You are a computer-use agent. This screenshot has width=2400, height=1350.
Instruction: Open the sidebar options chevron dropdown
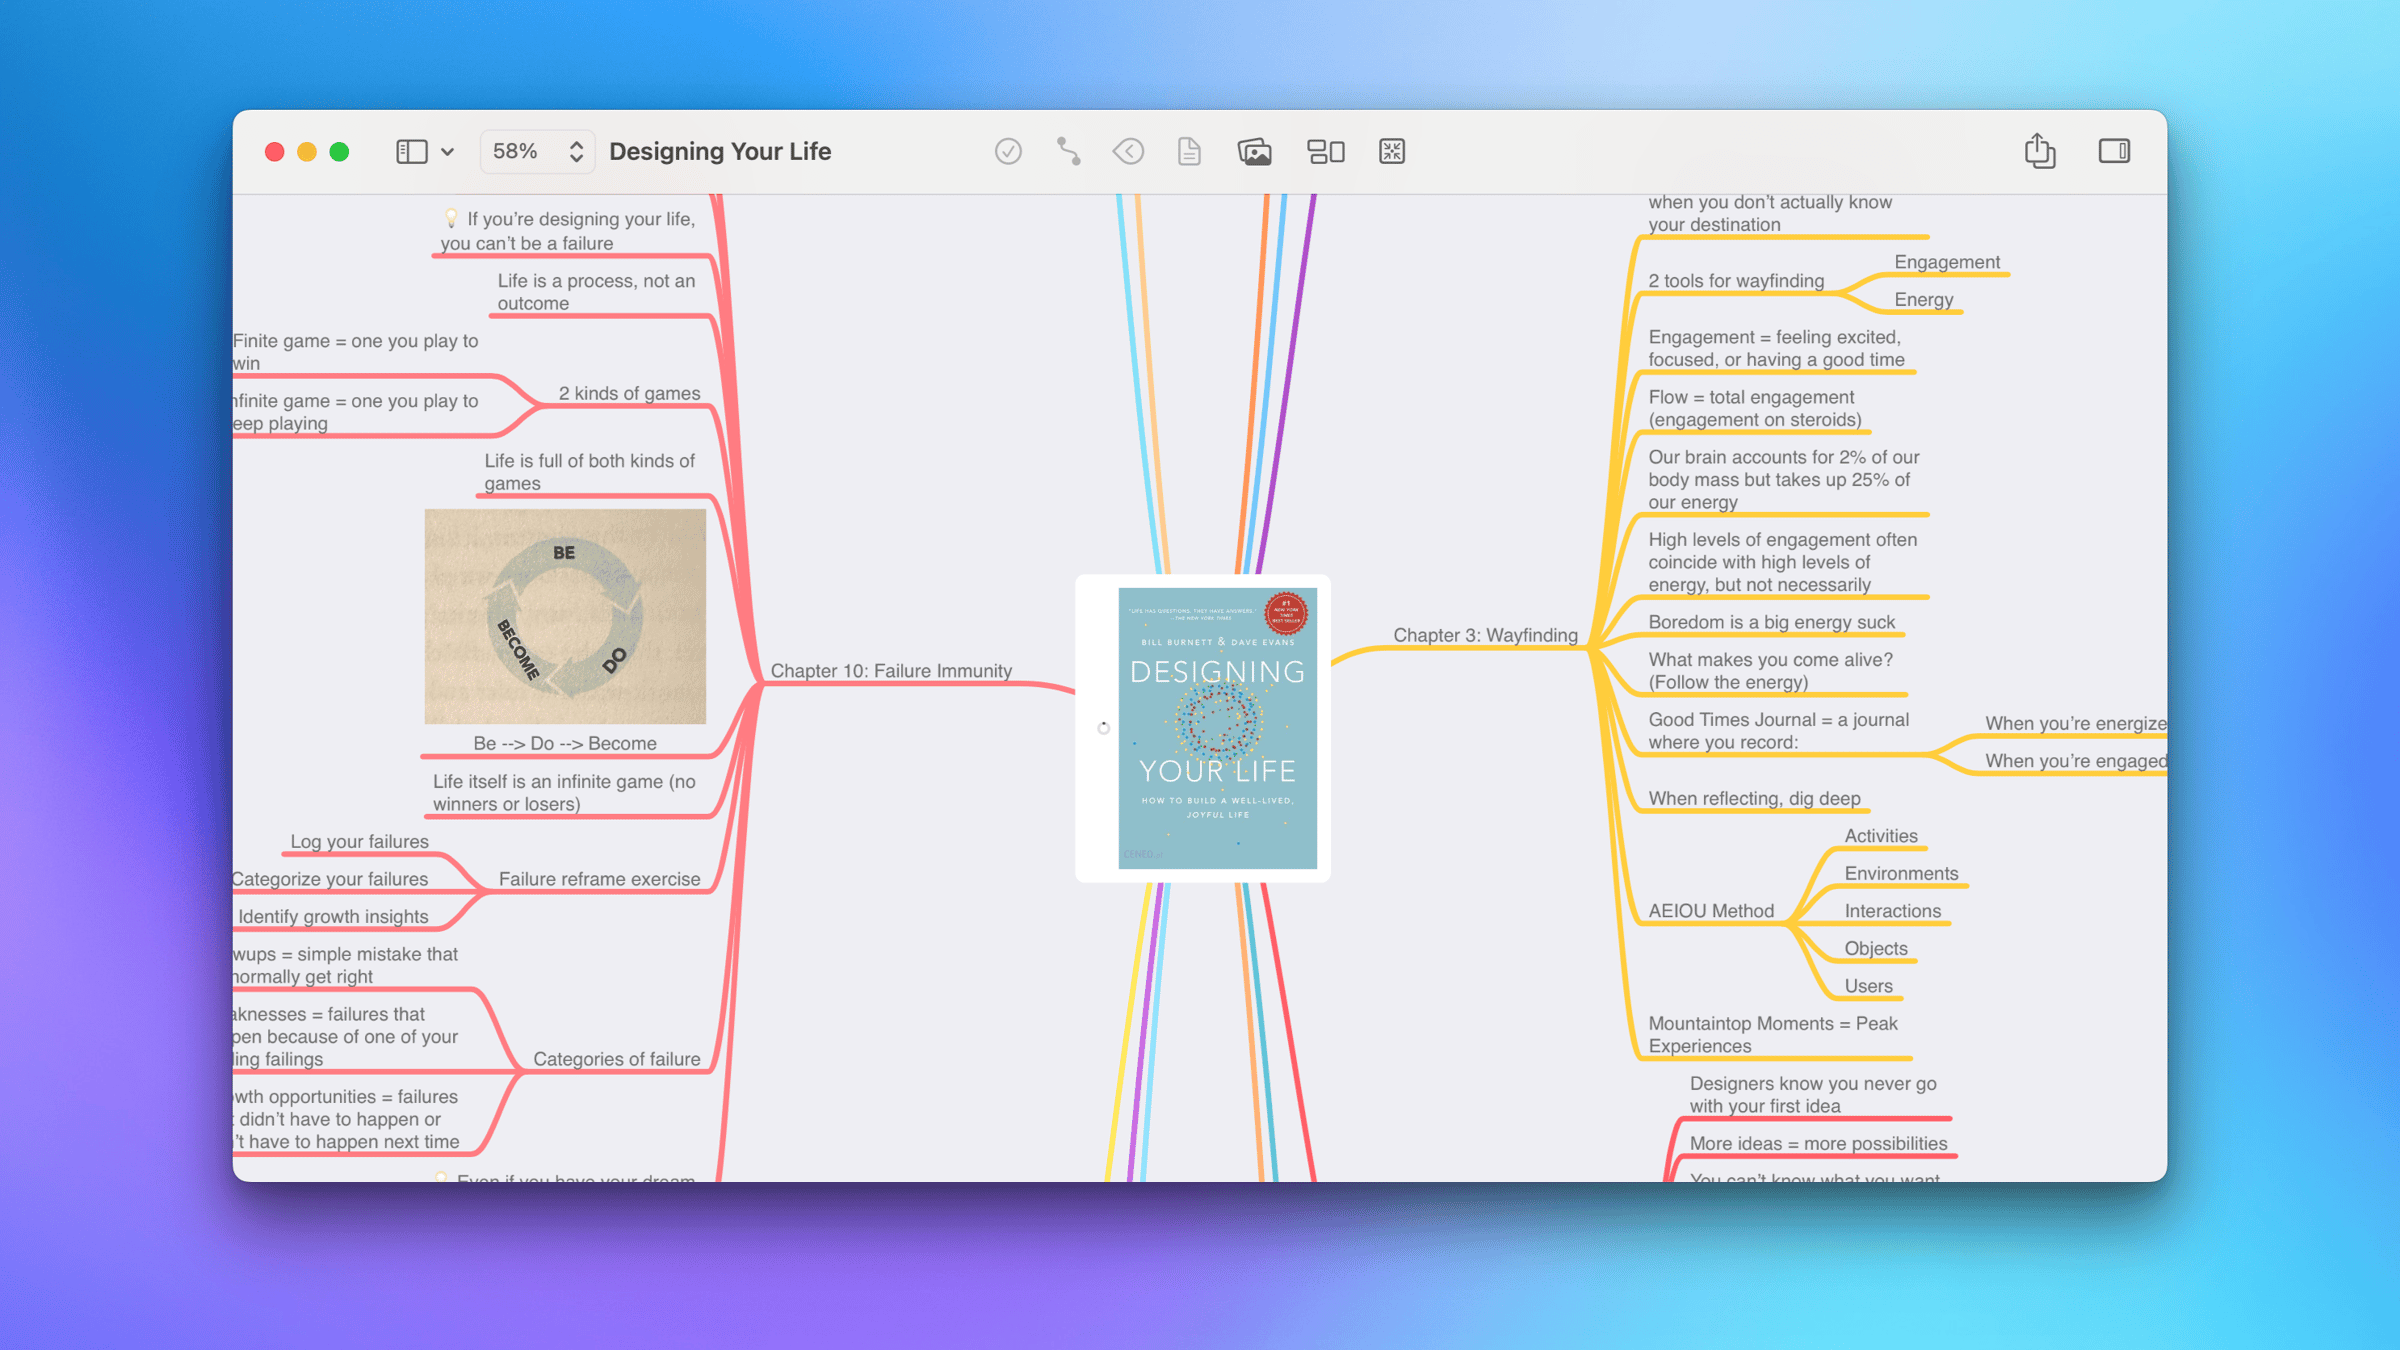[x=447, y=152]
